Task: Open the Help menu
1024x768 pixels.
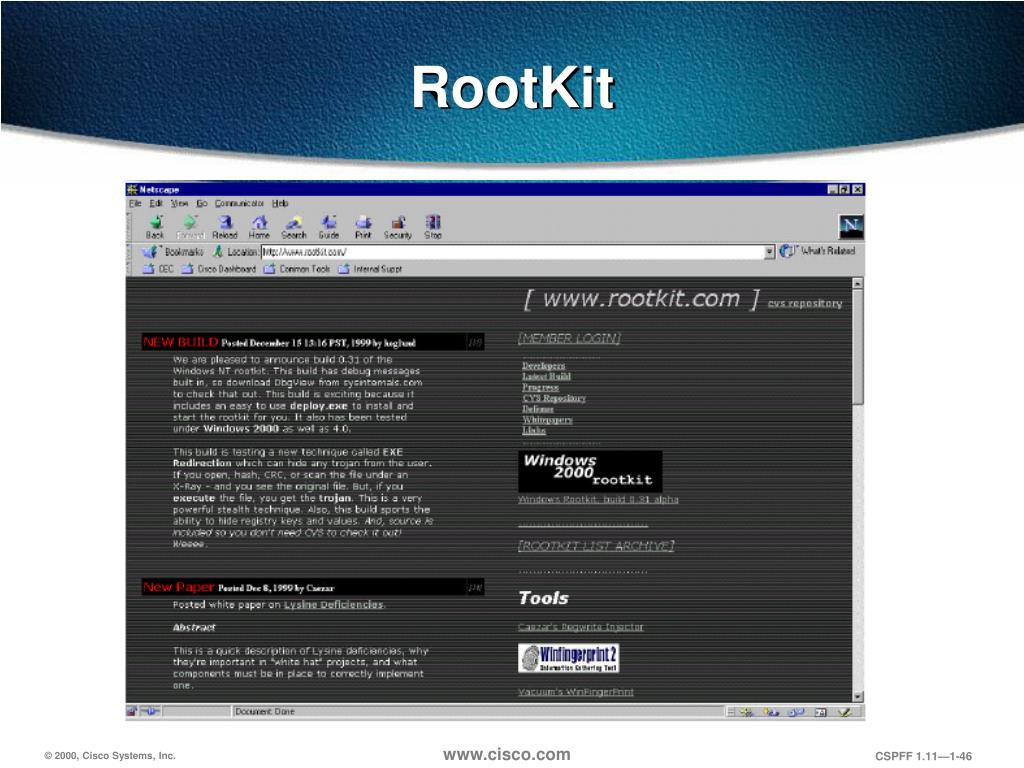Action: coord(280,204)
